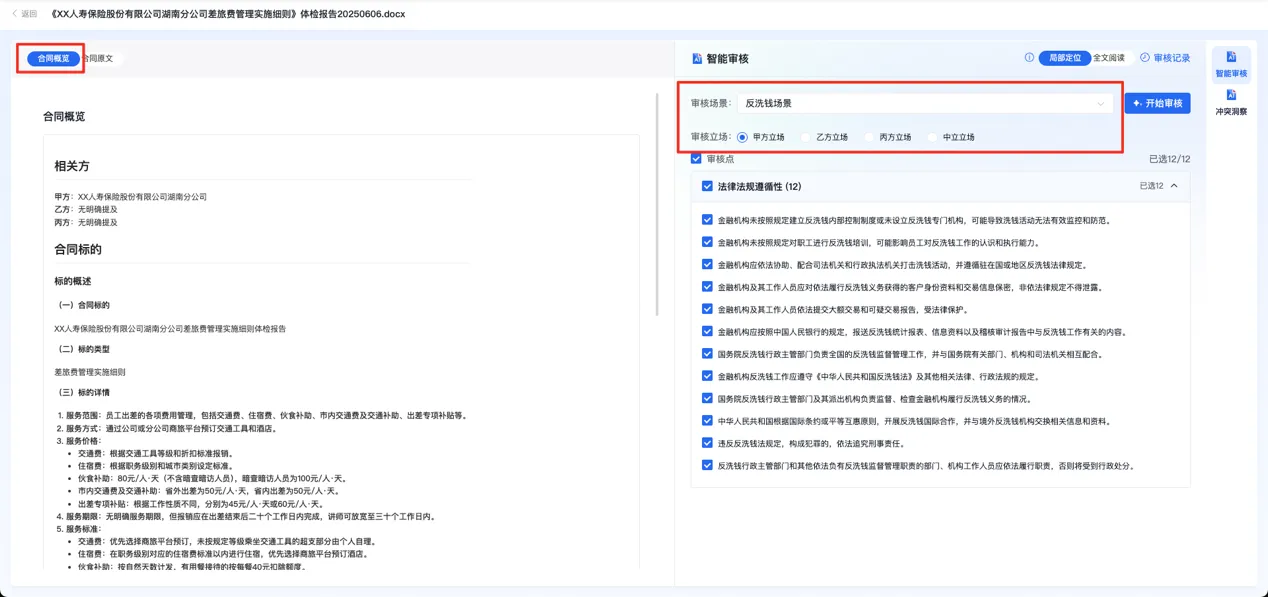The width and height of the screenshot is (1268, 597).
Task: Open the 审核场景 dropdown showing 反洗钱场景
Action: tap(924, 103)
